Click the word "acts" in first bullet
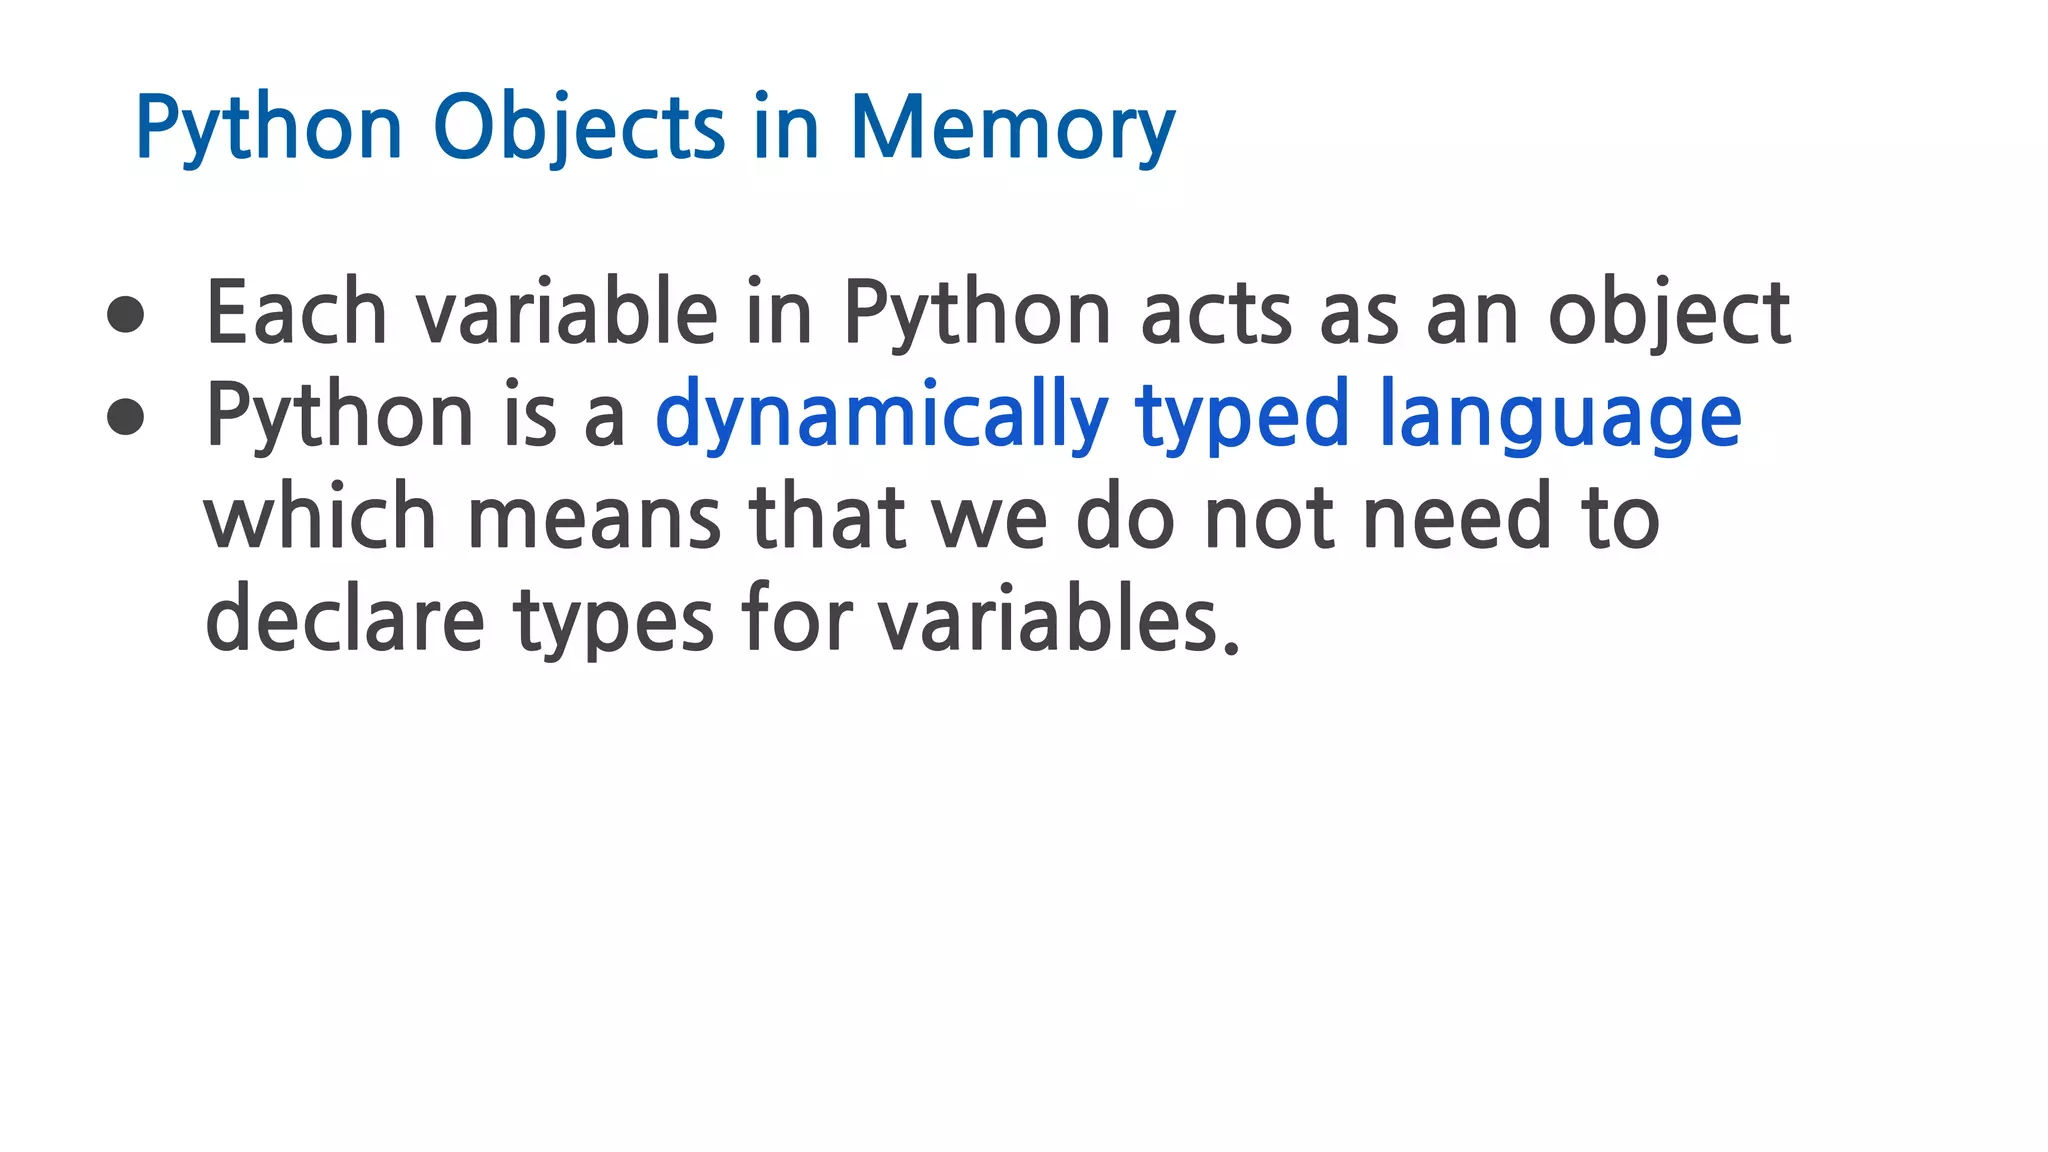2048x1152 pixels. [1215, 314]
